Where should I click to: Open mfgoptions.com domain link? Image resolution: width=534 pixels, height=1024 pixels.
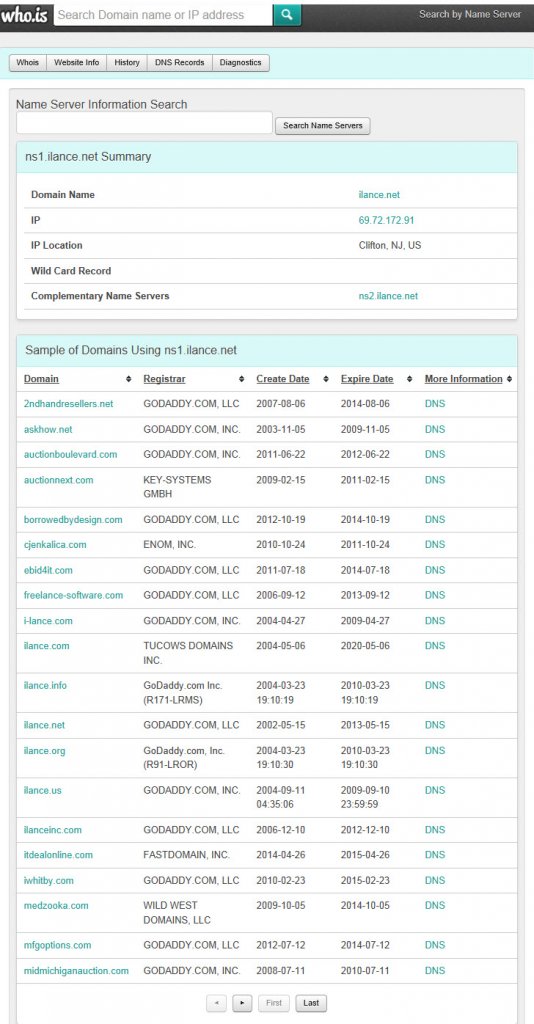57,945
